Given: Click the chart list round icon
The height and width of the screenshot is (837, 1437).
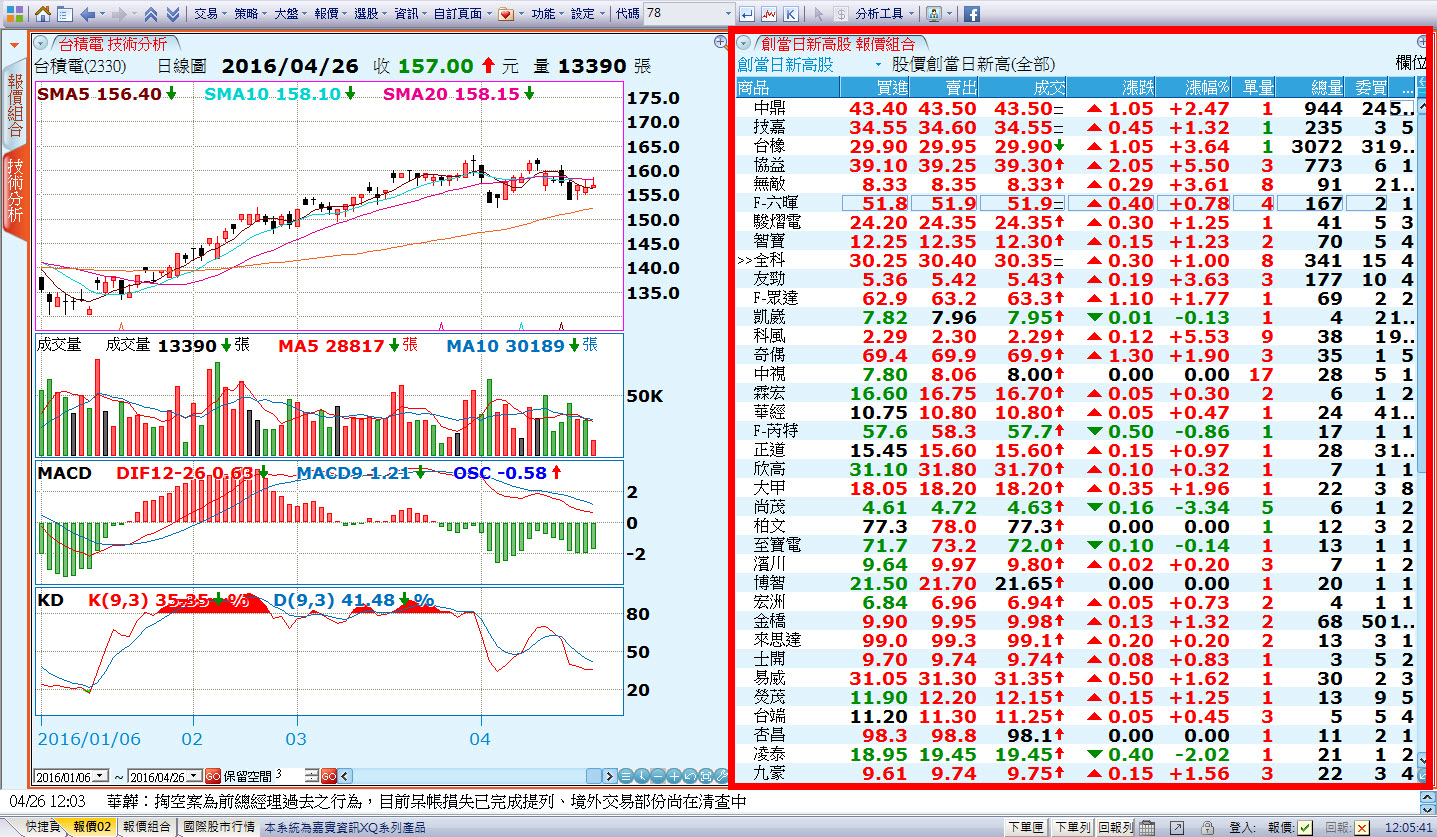Looking at the screenshot, I should (626, 775).
